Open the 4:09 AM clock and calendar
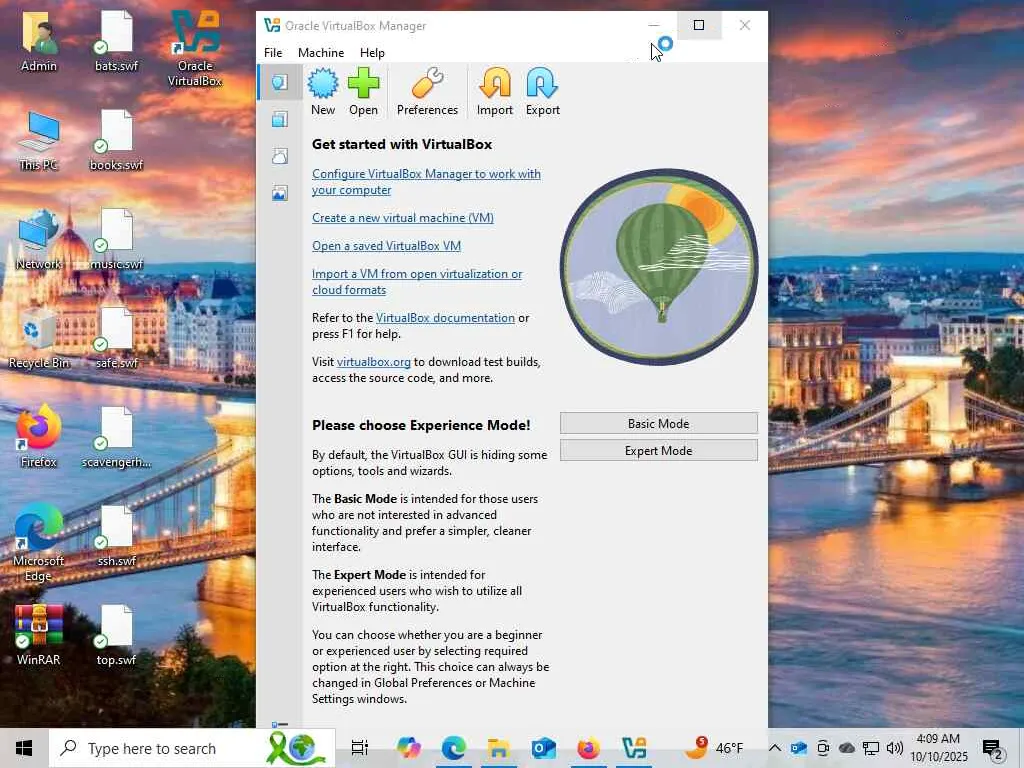This screenshot has height=768, width=1024. tap(938, 748)
